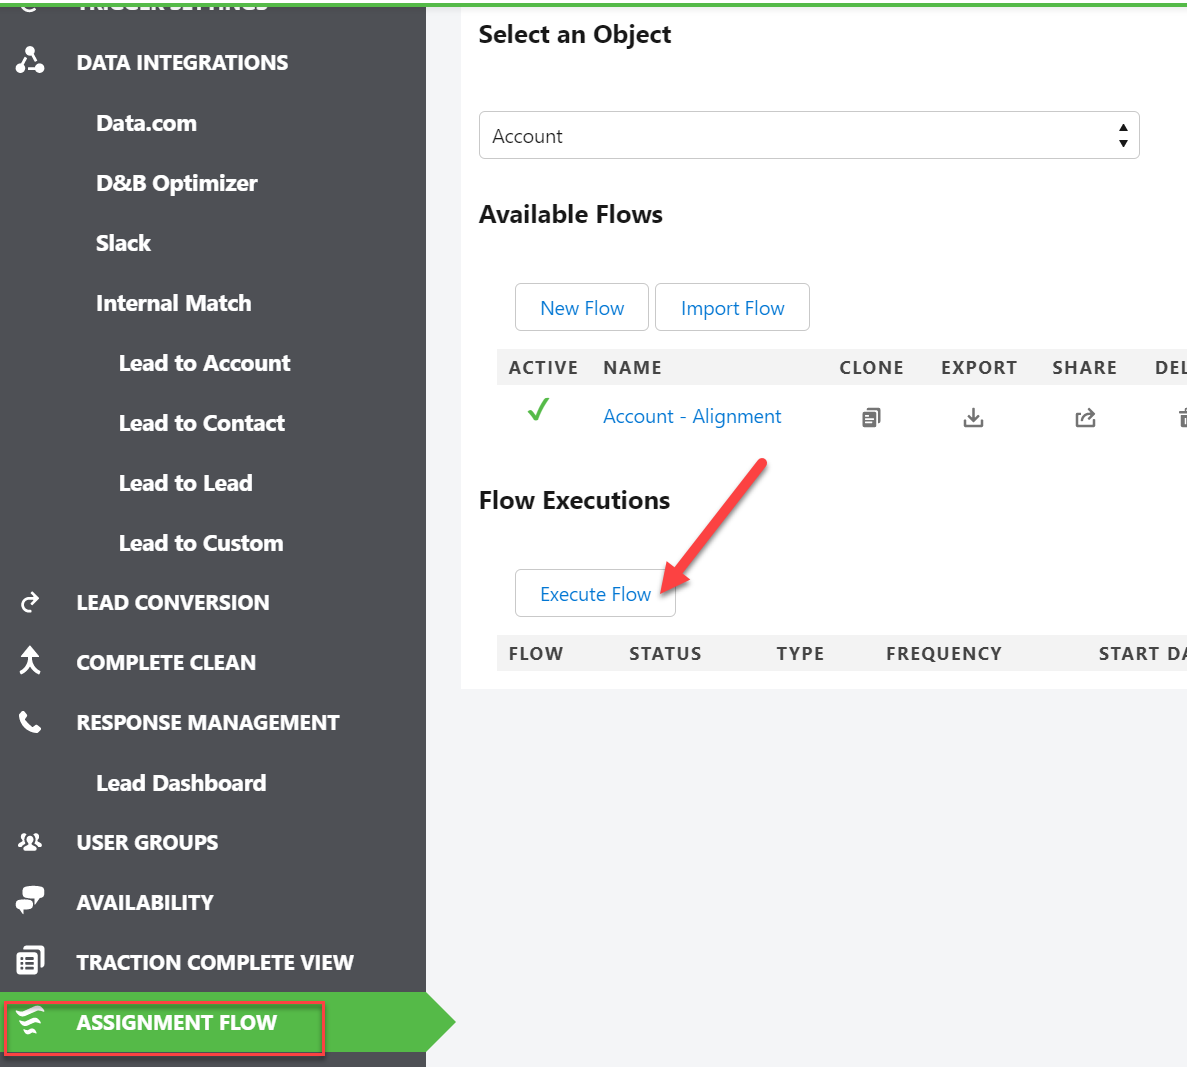This screenshot has height=1067, width=1187.
Task: Toggle the active checkmark for Account - Alignment
Action: coord(538,412)
